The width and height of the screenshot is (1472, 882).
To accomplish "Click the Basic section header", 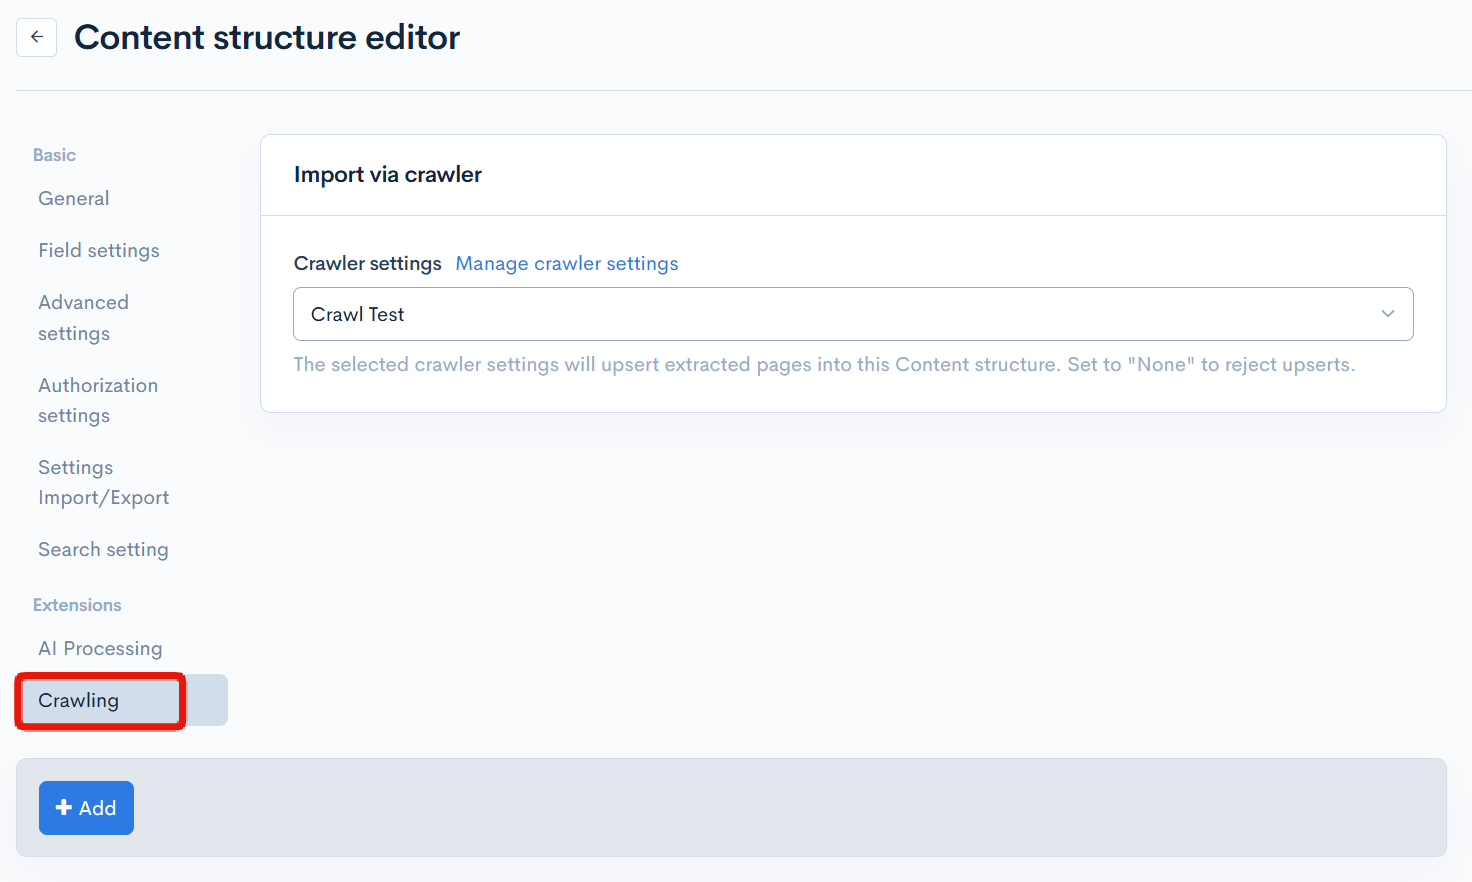I will 54,155.
